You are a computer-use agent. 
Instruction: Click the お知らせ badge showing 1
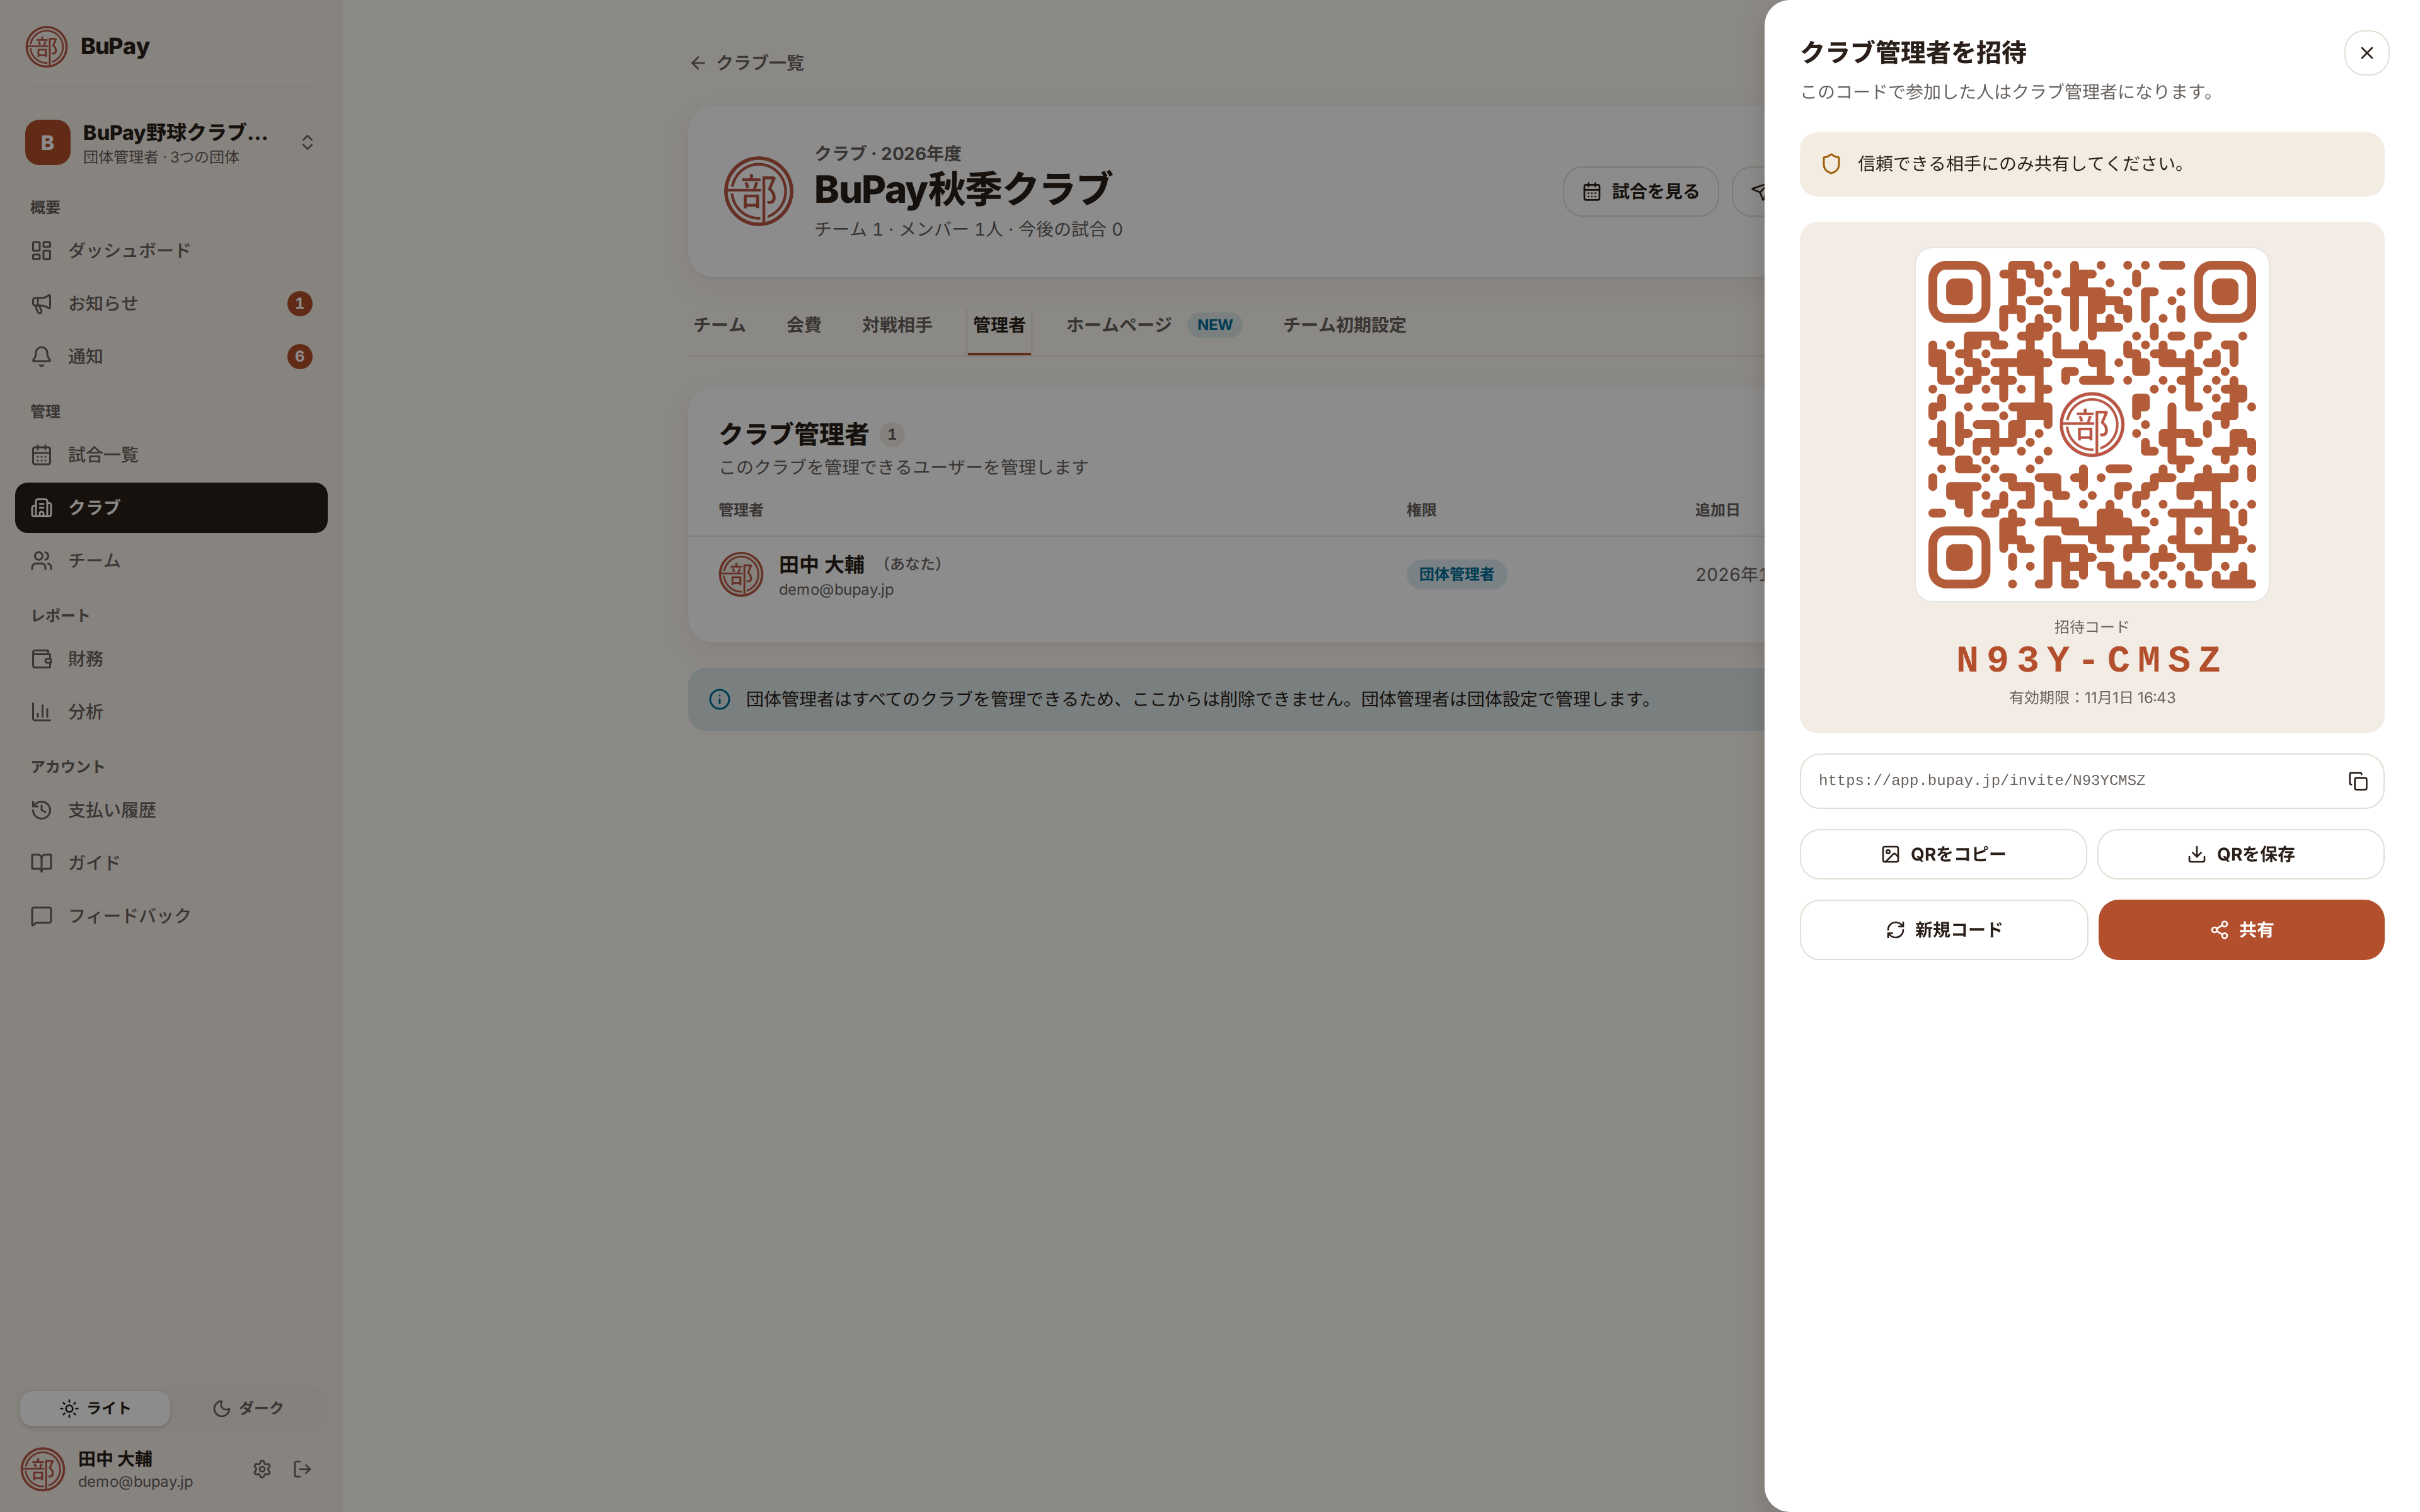point(299,304)
